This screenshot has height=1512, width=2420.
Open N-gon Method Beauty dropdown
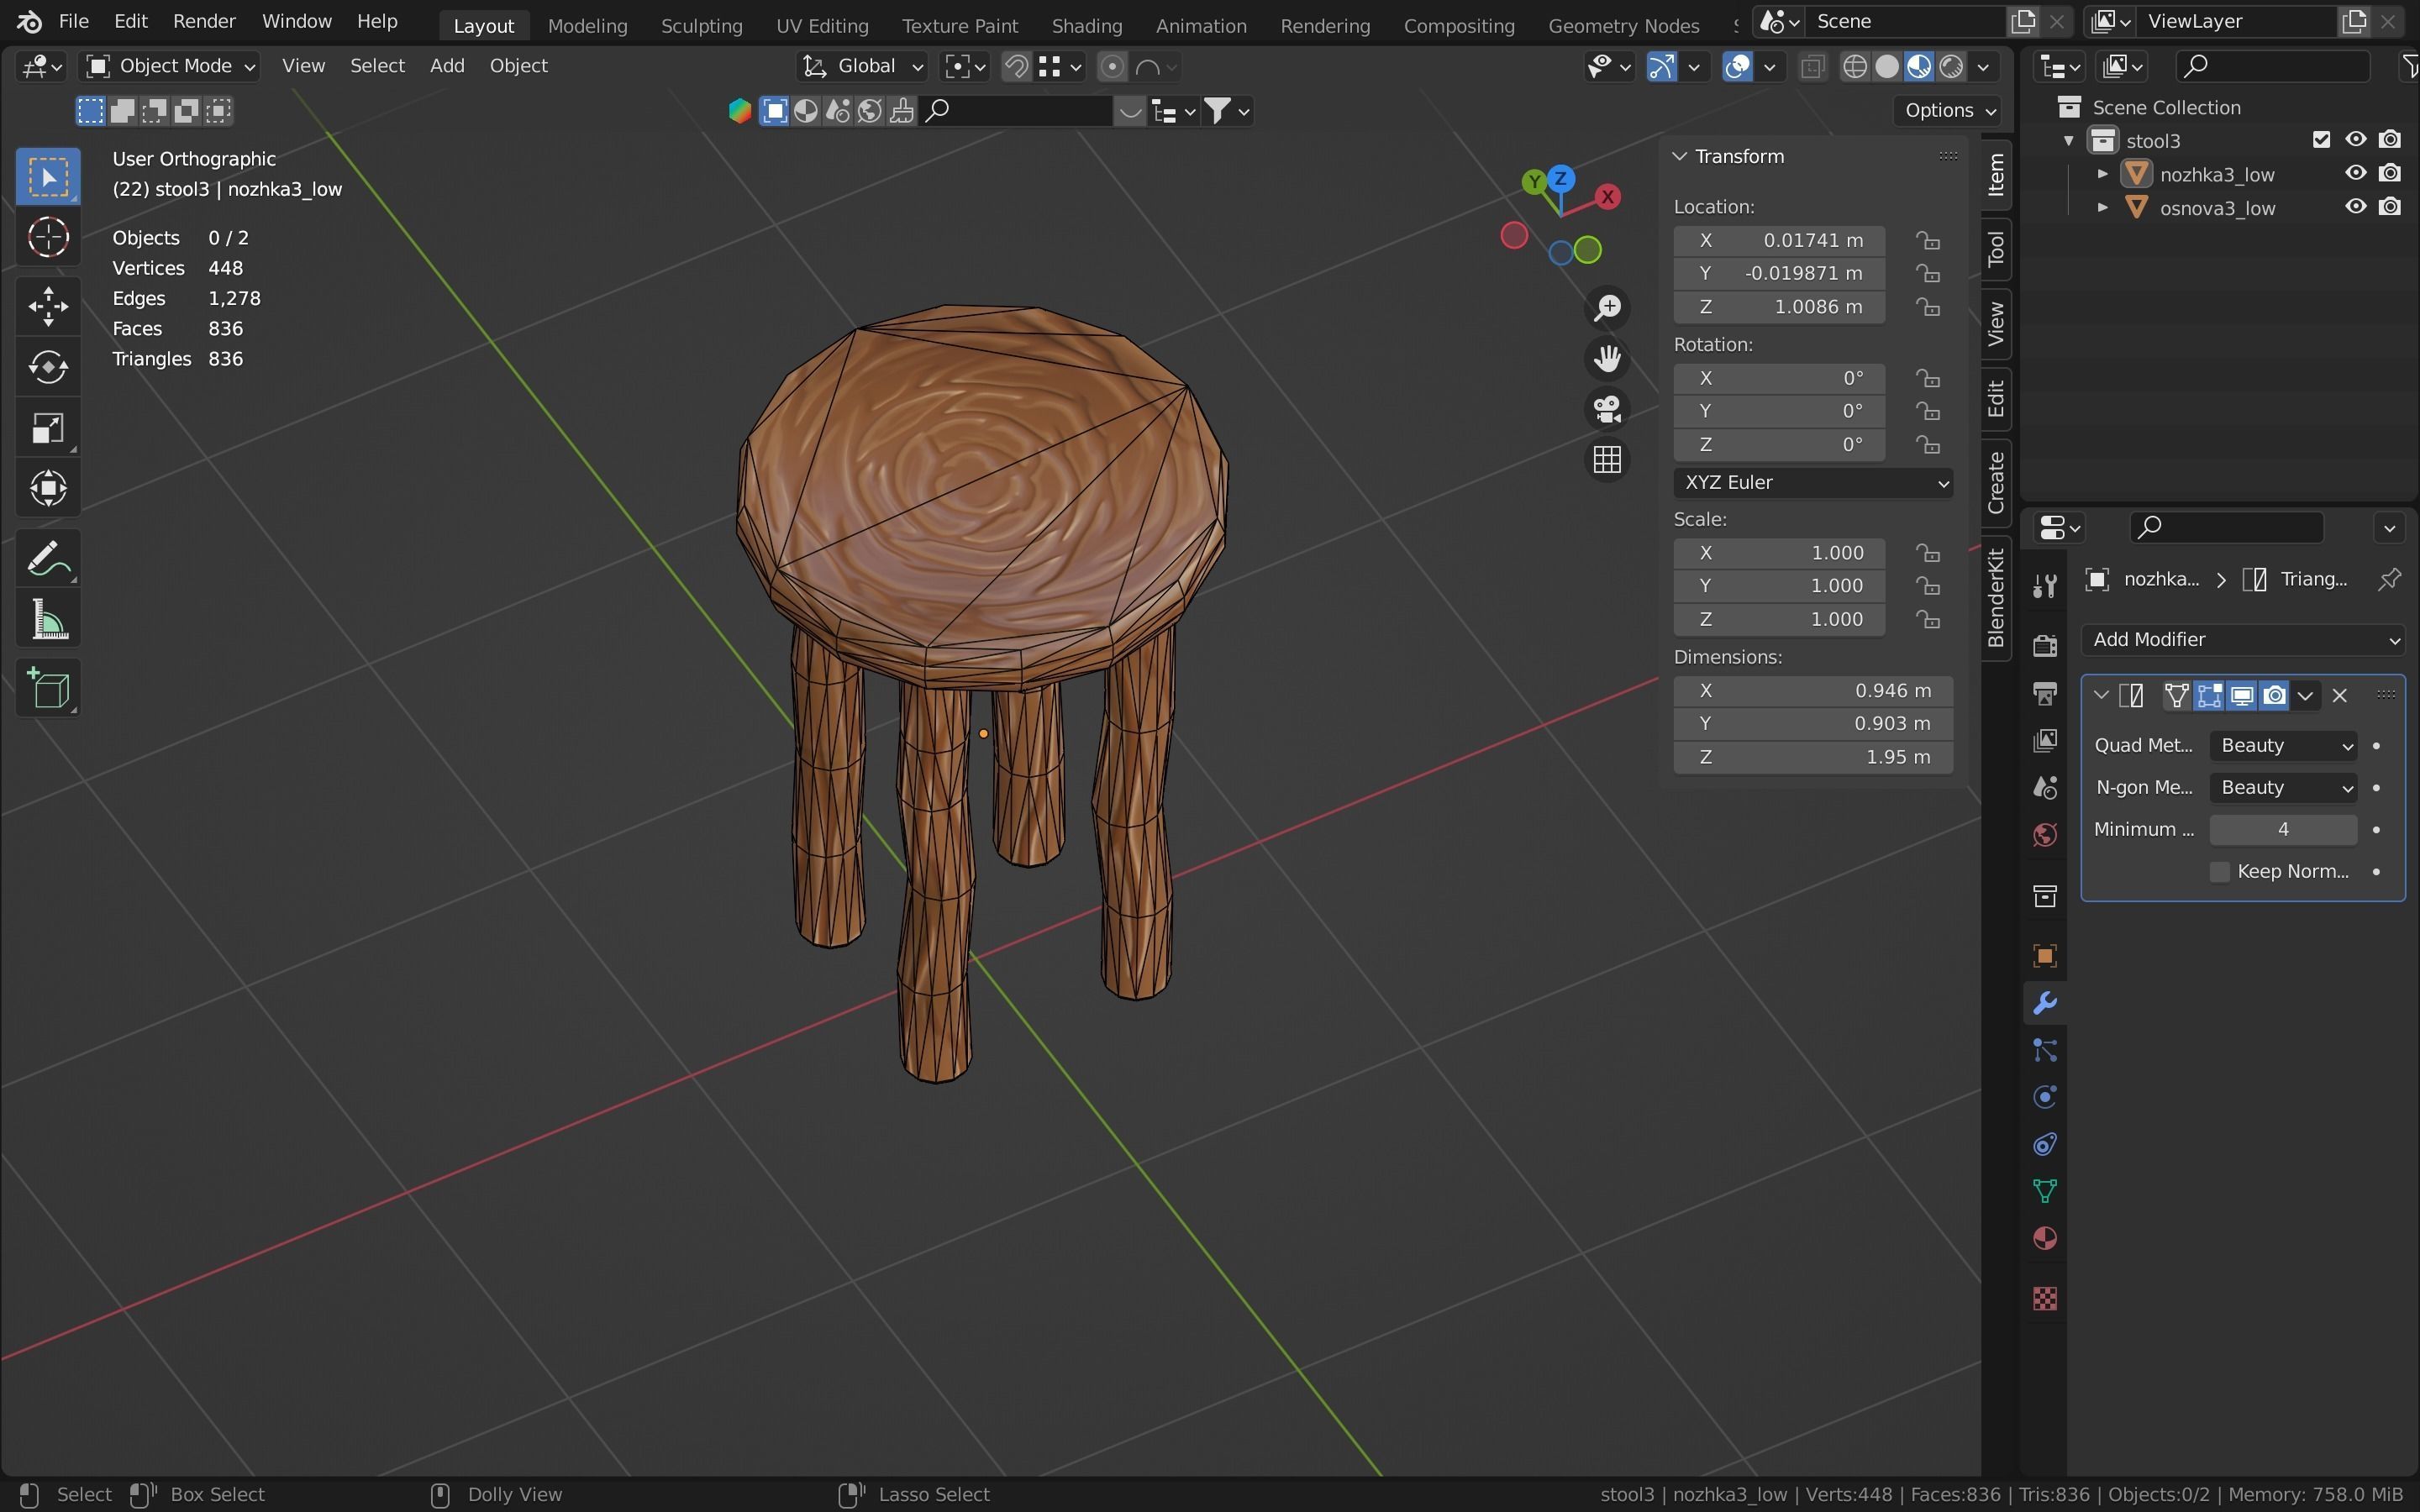tap(2283, 788)
